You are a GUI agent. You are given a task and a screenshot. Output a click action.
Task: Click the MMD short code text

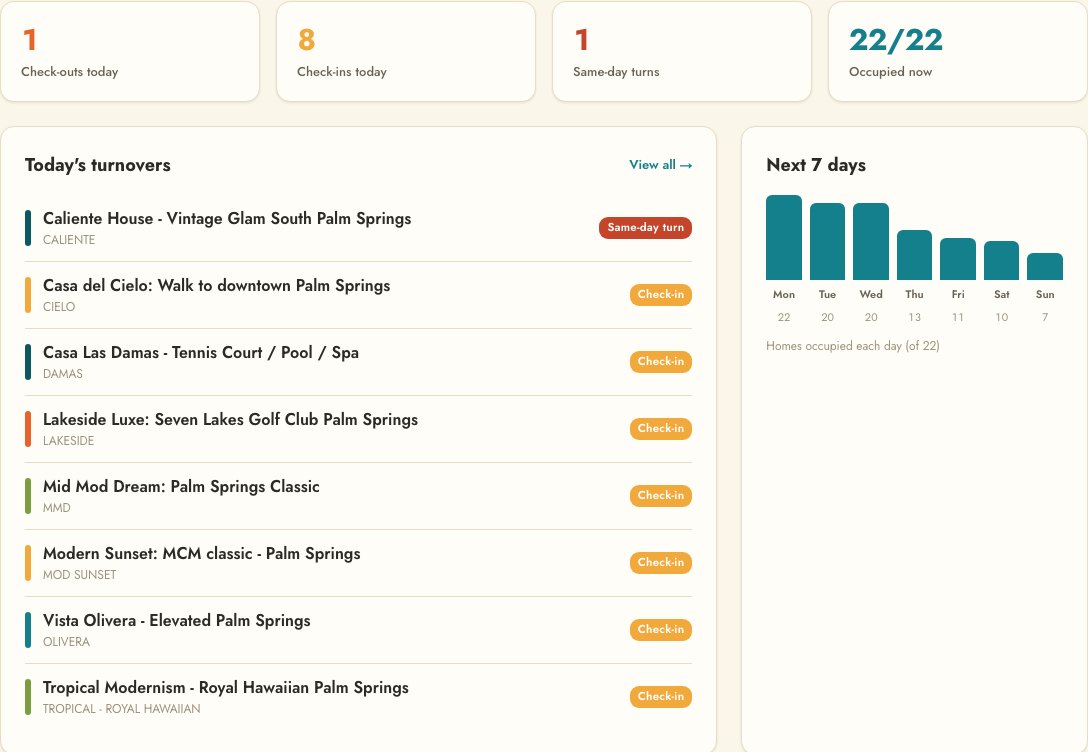pos(56,508)
